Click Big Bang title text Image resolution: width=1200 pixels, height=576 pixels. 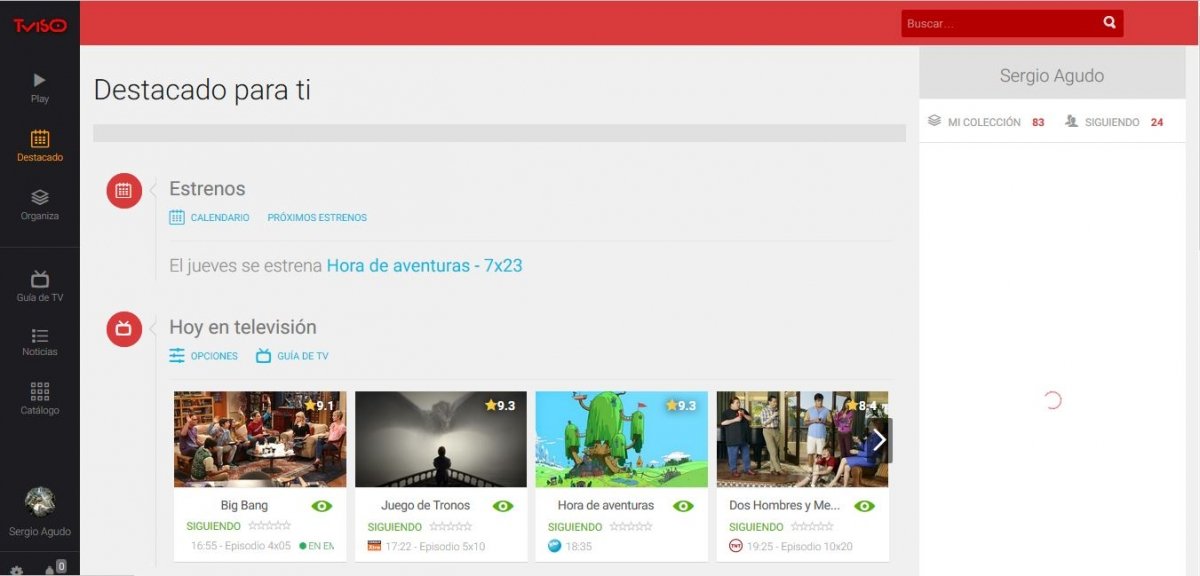tap(244, 506)
